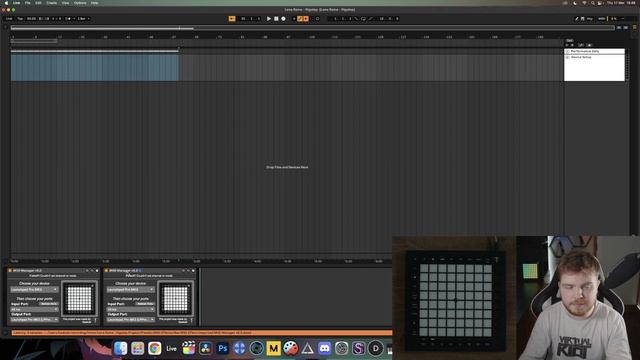Open Final Cut Pro from the Dock

(189, 348)
